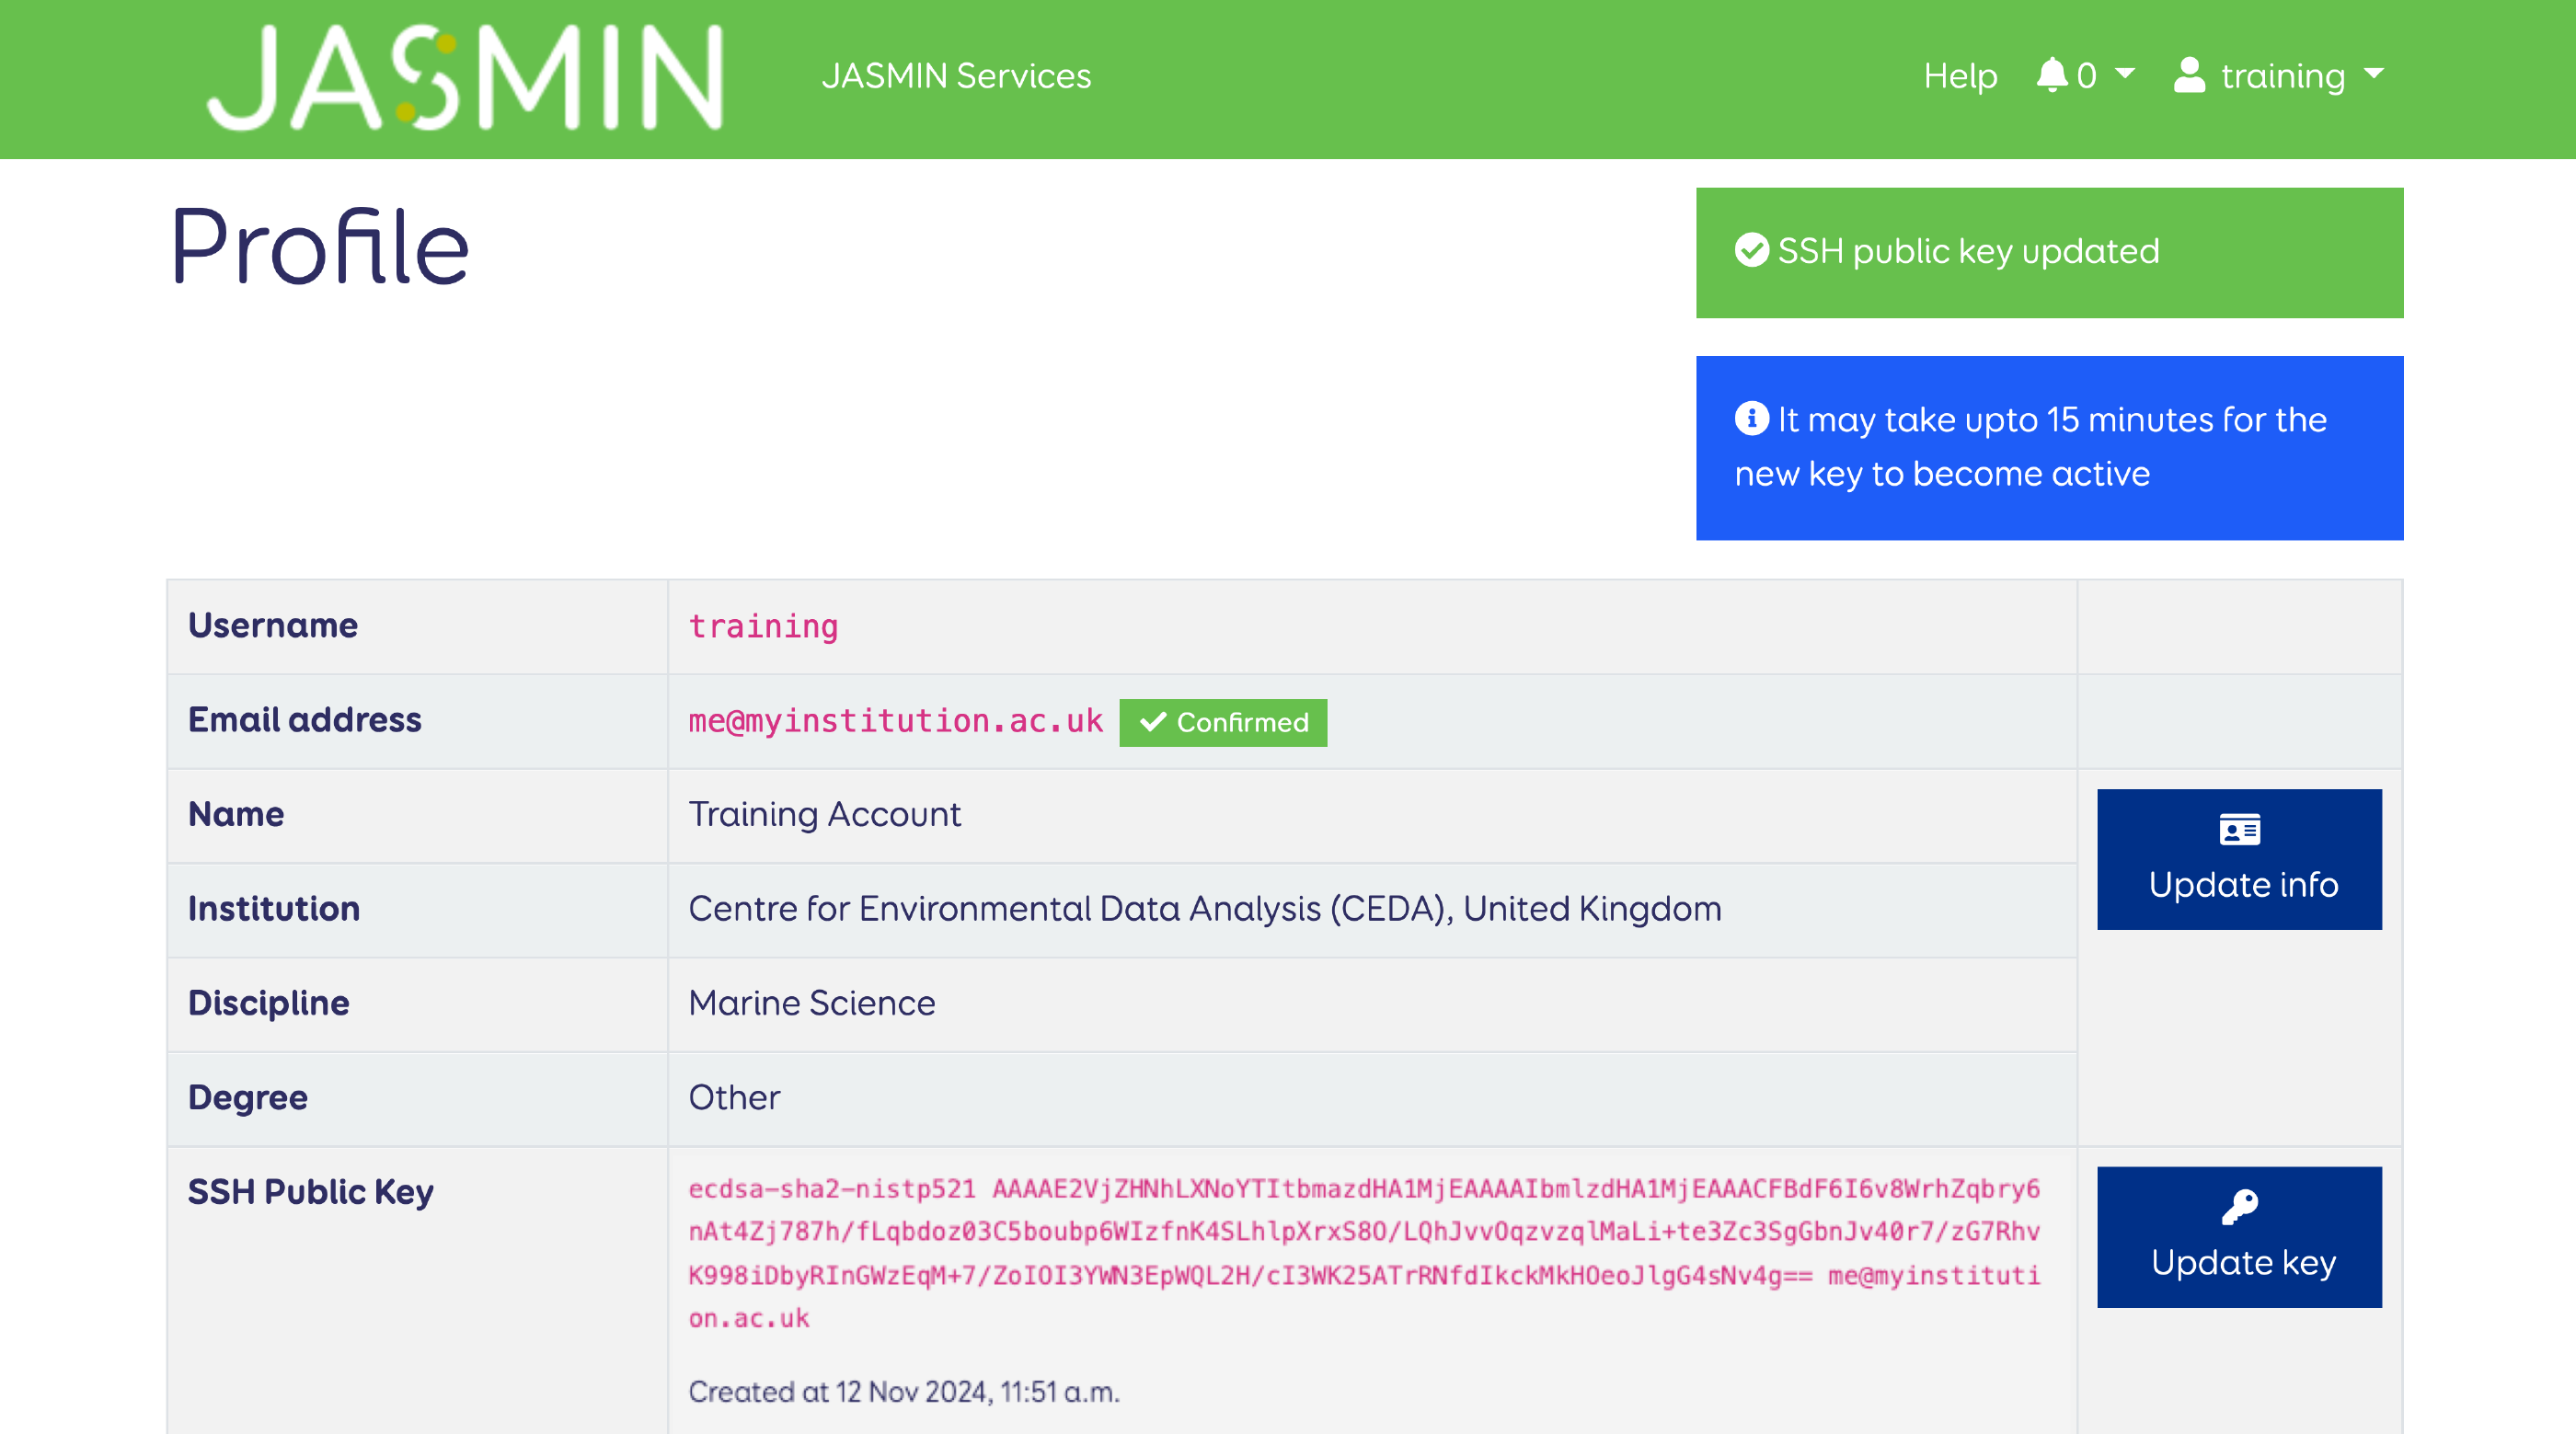Image resolution: width=2576 pixels, height=1434 pixels.
Task: Click the checkmark icon in Confirmed badge
Action: coord(1153,722)
